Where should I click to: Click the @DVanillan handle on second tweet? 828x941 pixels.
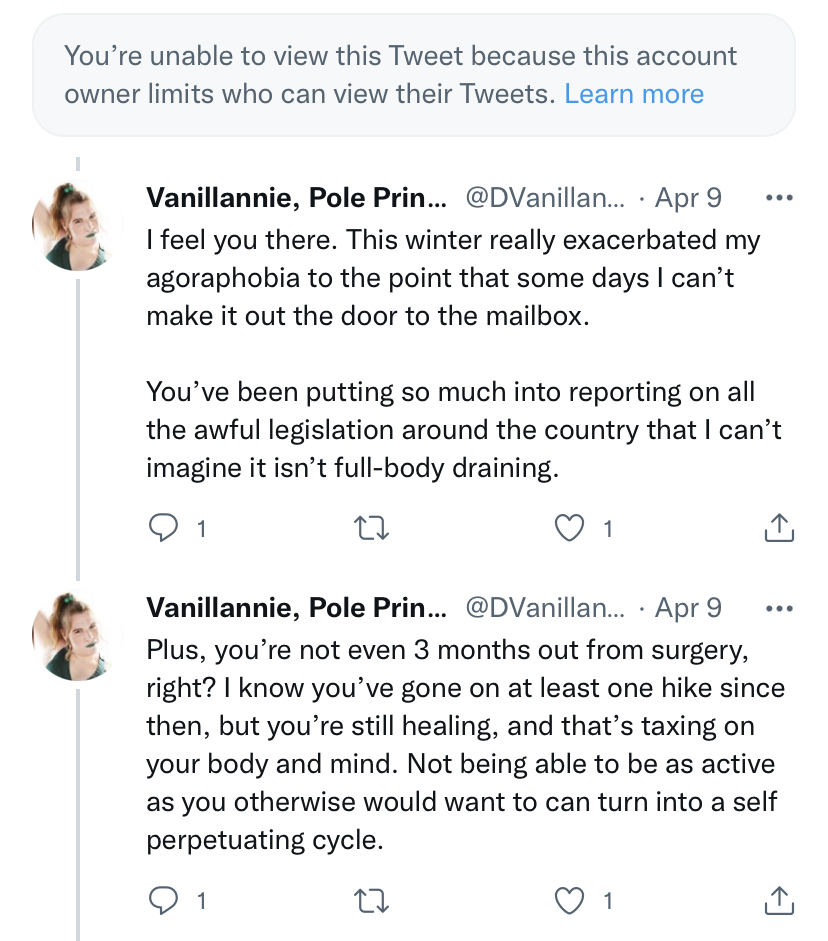(545, 608)
